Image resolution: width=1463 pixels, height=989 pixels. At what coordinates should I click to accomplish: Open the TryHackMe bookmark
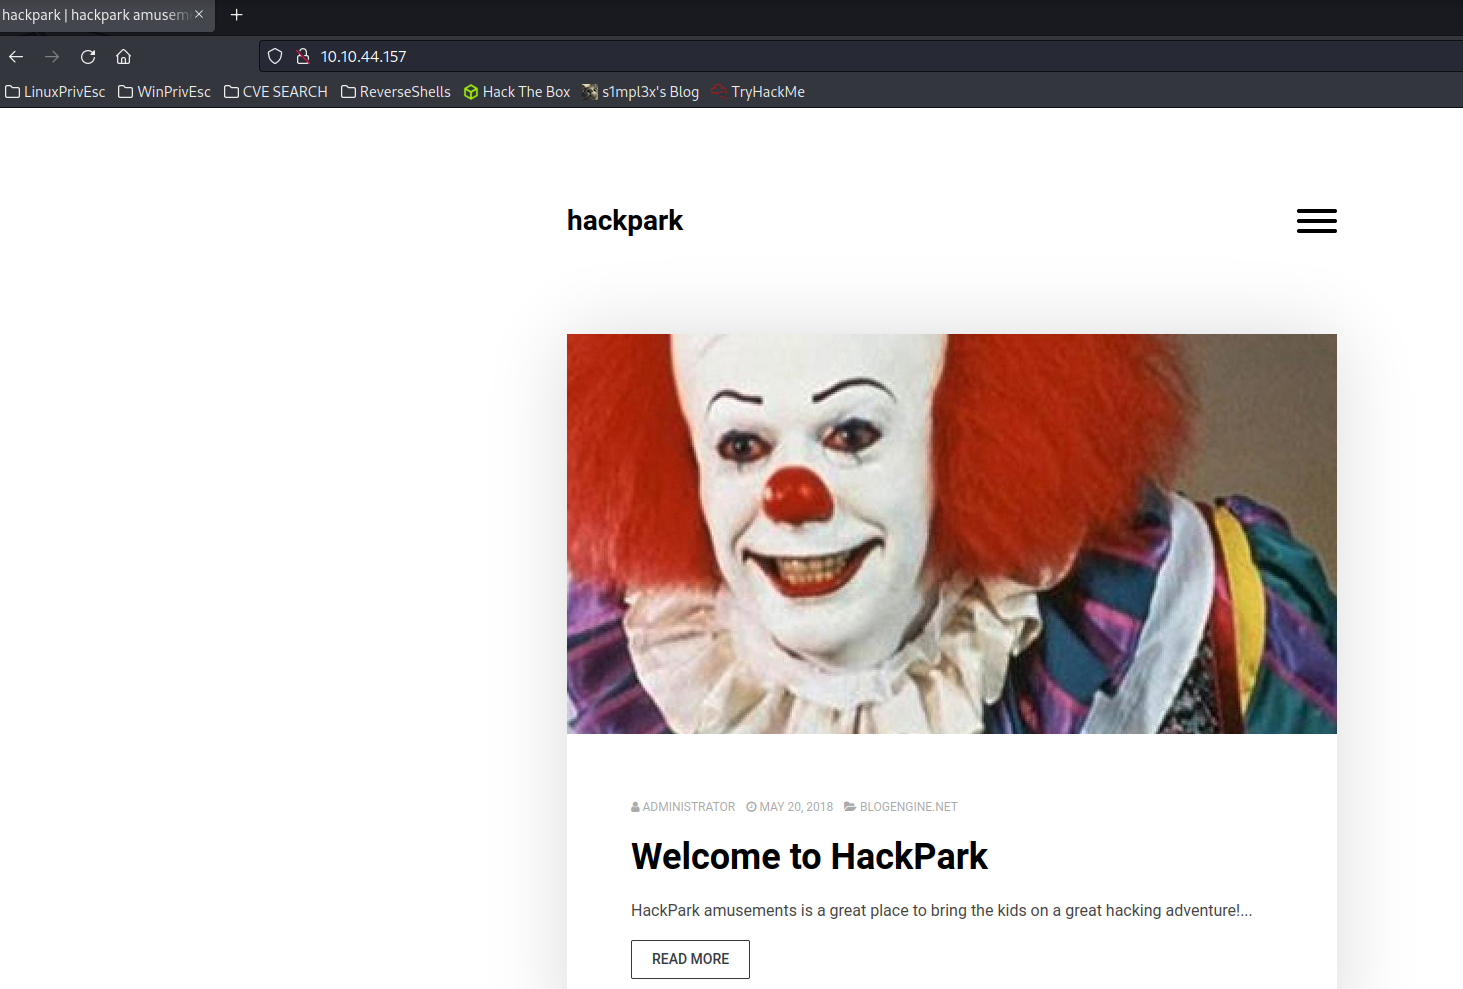(x=758, y=92)
